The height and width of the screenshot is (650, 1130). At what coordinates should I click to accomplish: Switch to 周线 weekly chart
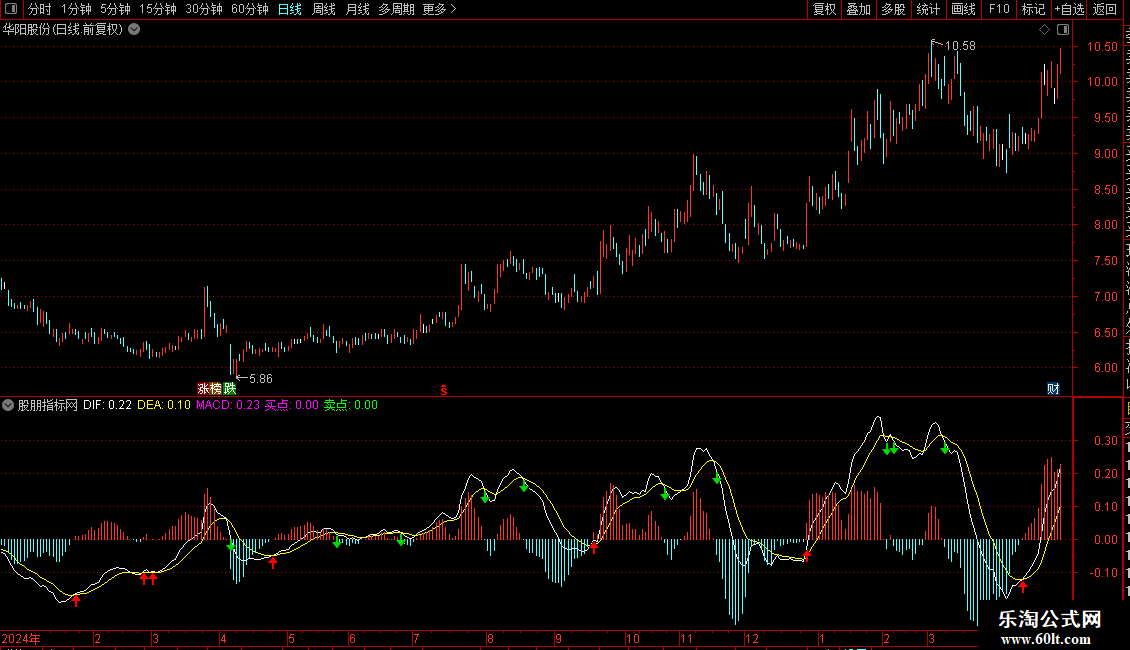(324, 9)
